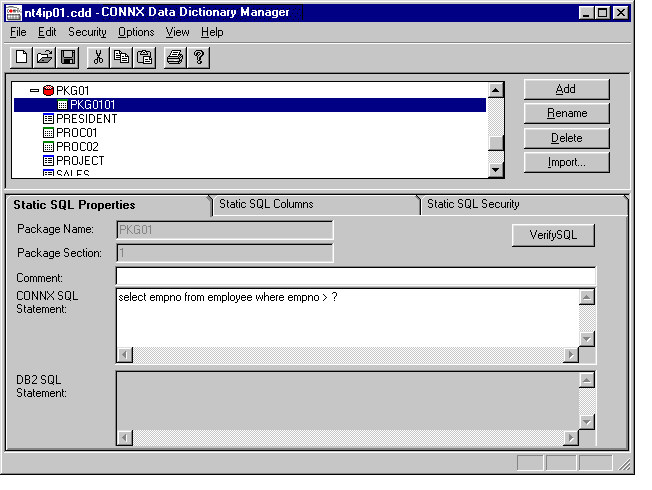Click the Package Name field

[225, 230]
